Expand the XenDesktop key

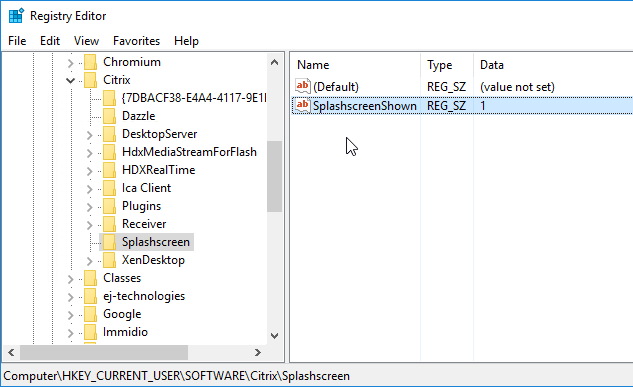[90, 261]
